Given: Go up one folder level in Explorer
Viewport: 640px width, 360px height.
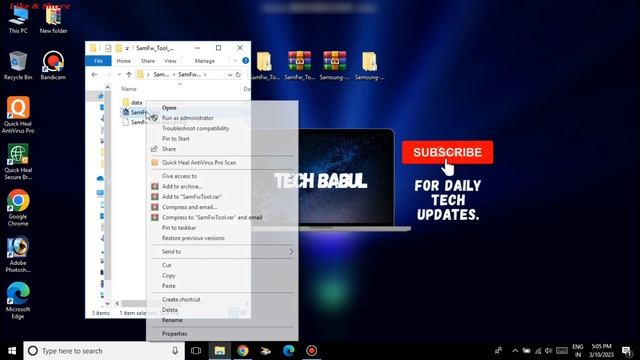Looking at the screenshot, I should [x=129, y=75].
